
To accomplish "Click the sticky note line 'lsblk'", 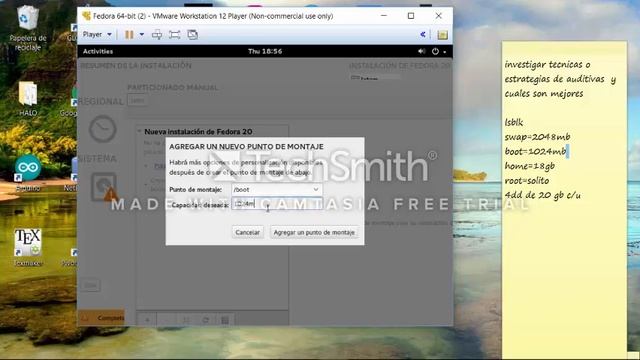I will click(513, 122).
